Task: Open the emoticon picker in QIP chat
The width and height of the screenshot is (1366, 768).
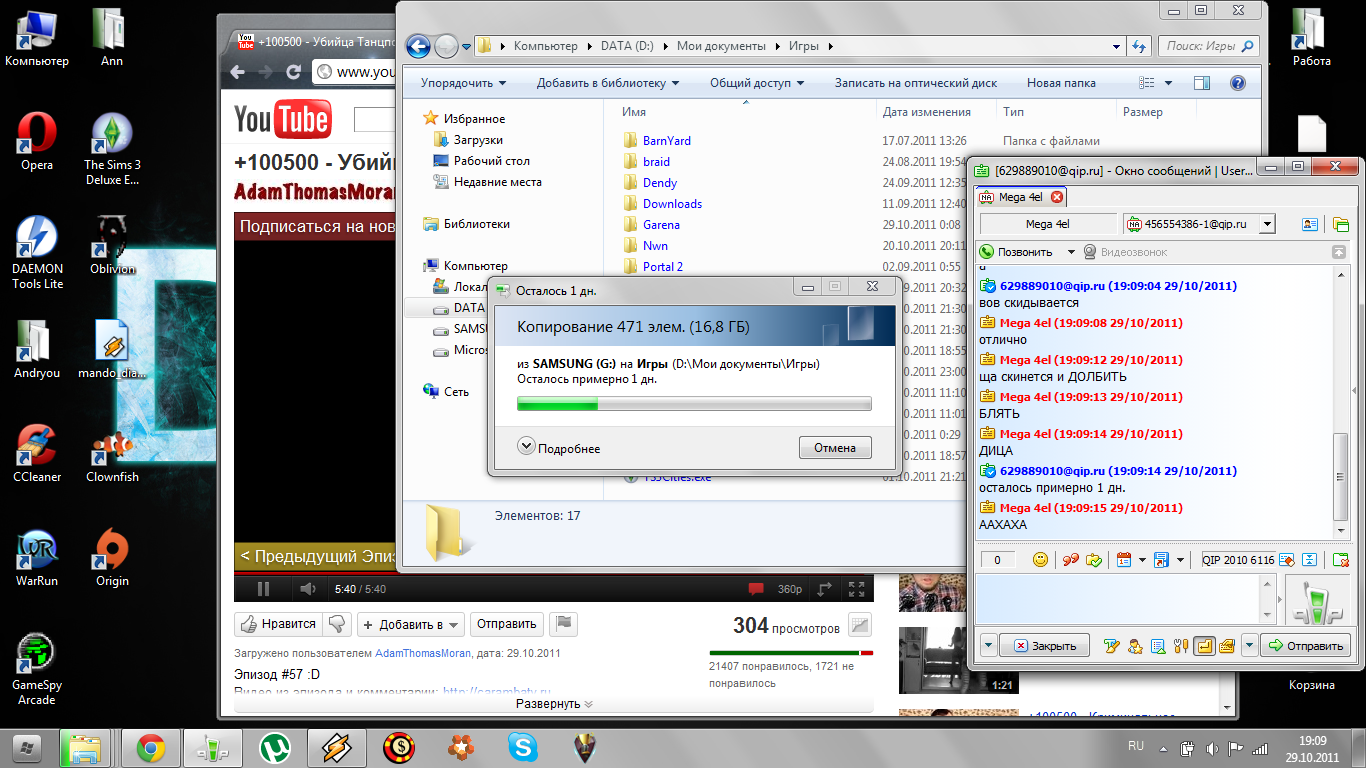Action: (x=1040, y=560)
